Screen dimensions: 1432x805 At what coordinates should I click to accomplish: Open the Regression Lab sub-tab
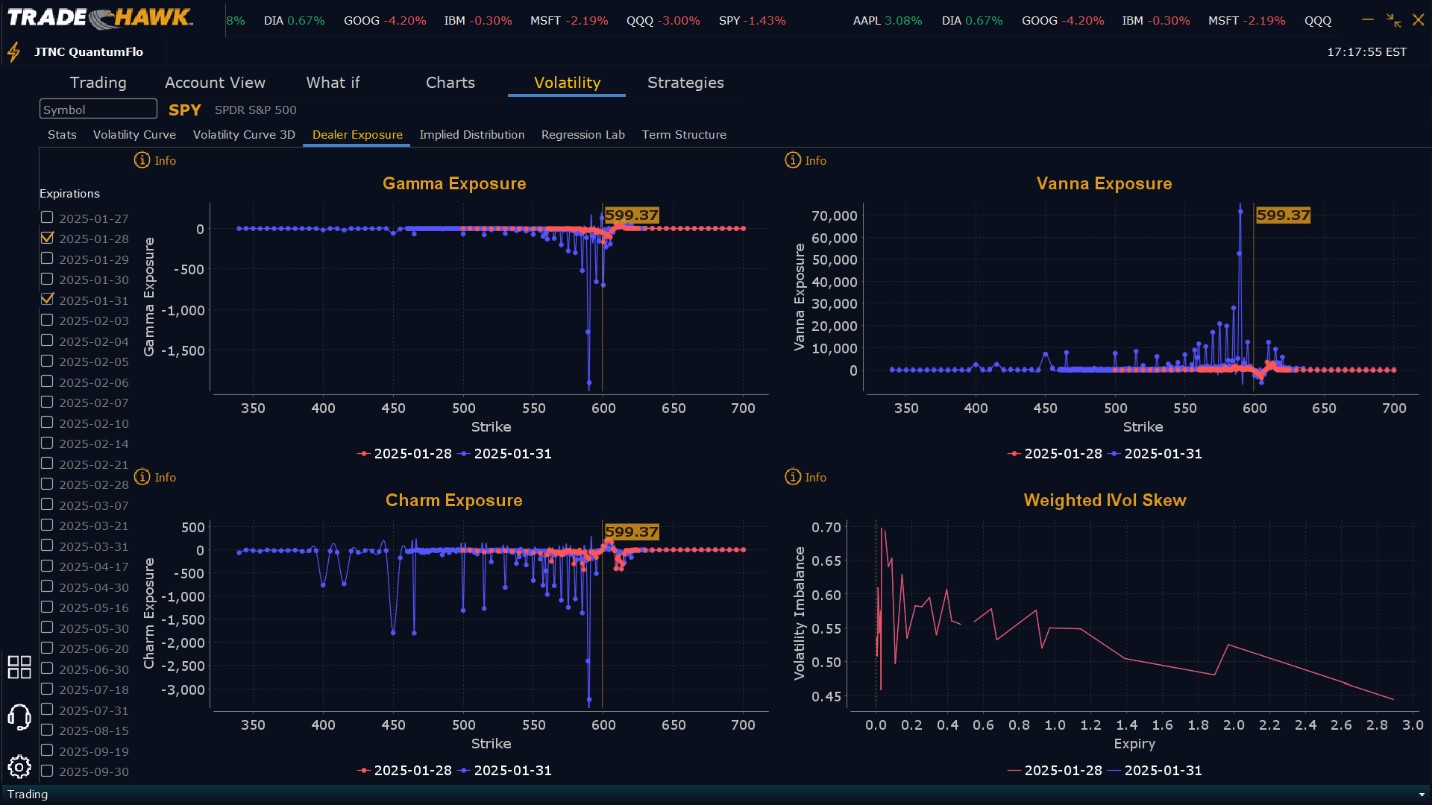(x=583, y=135)
